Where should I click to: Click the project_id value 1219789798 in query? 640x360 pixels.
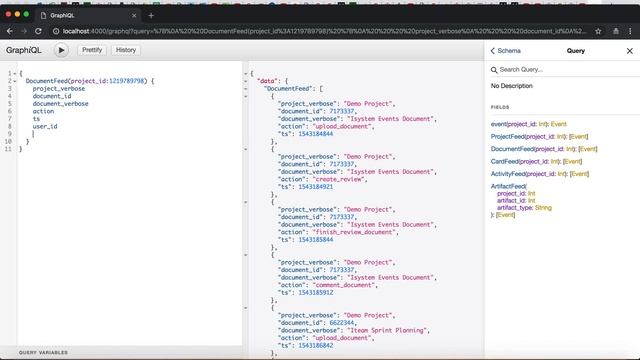point(127,81)
